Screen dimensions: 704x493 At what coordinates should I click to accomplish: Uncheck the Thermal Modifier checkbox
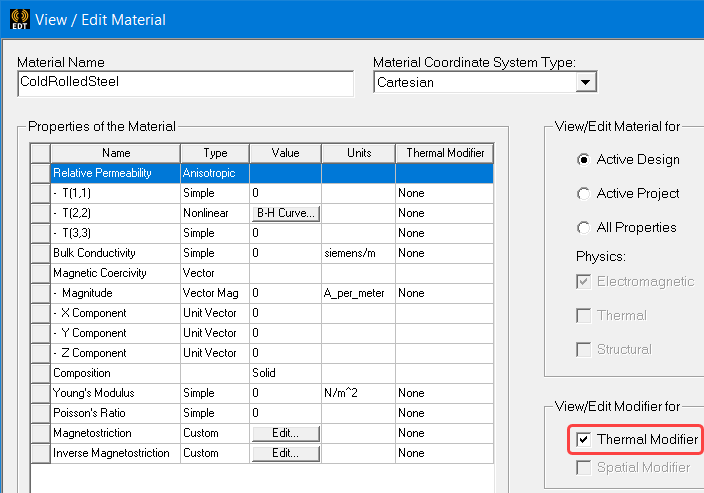point(584,439)
